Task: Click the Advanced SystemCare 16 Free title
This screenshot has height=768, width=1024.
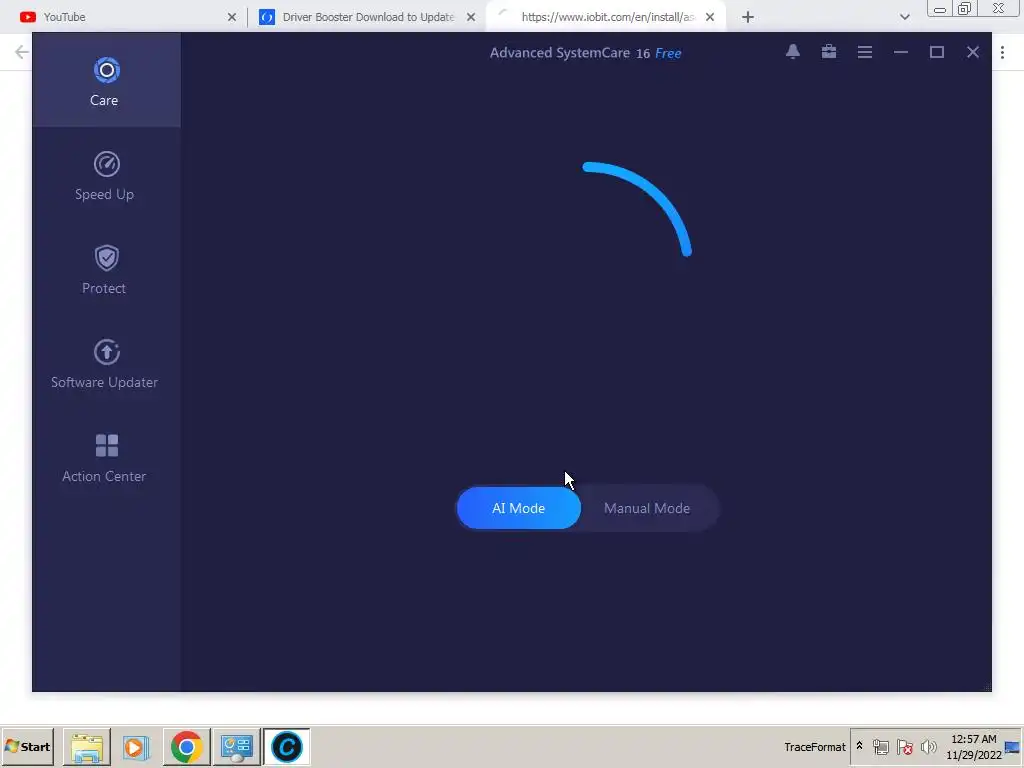Action: point(585,53)
